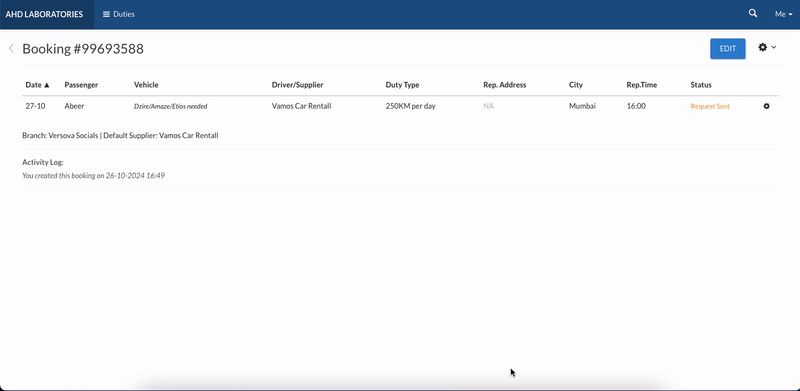Viewport: 800px width, 391px height.
Task: Select the Vamos Car Rentall supplier cell
Action: [301, 106]
